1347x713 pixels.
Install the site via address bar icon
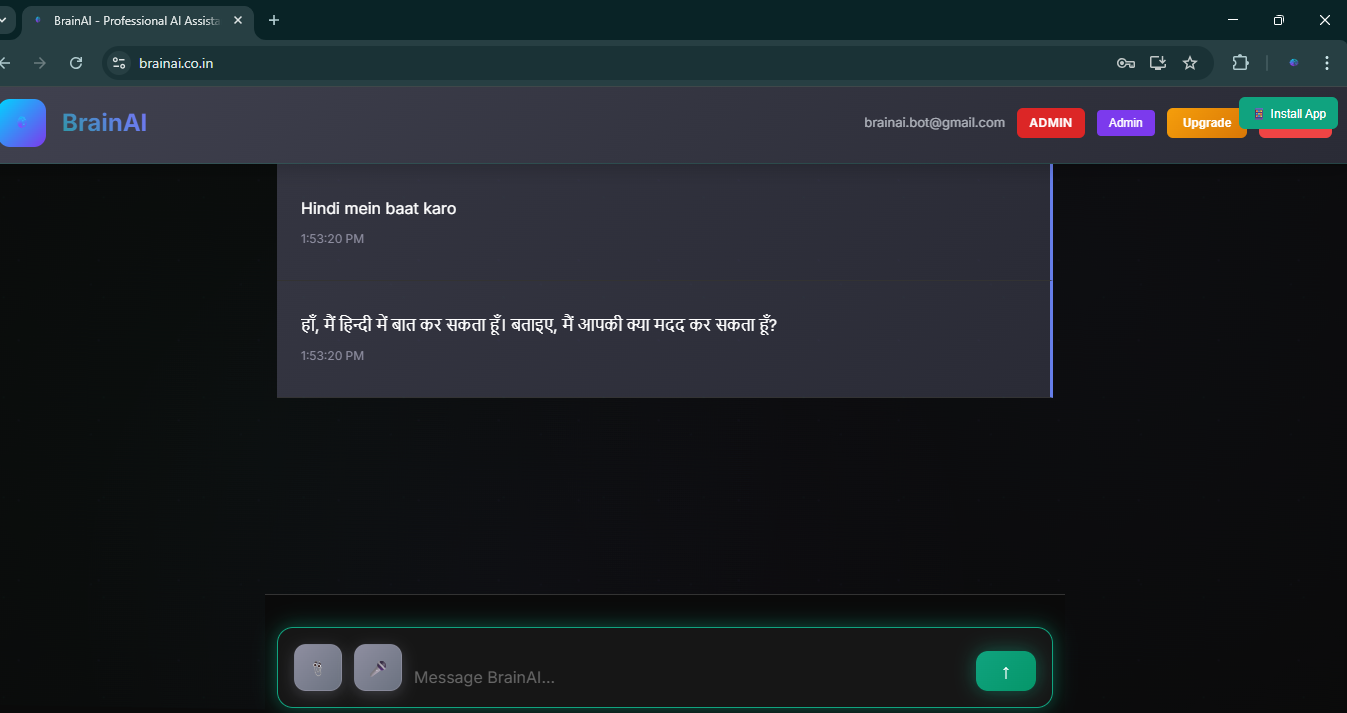tap(1158, 63)
